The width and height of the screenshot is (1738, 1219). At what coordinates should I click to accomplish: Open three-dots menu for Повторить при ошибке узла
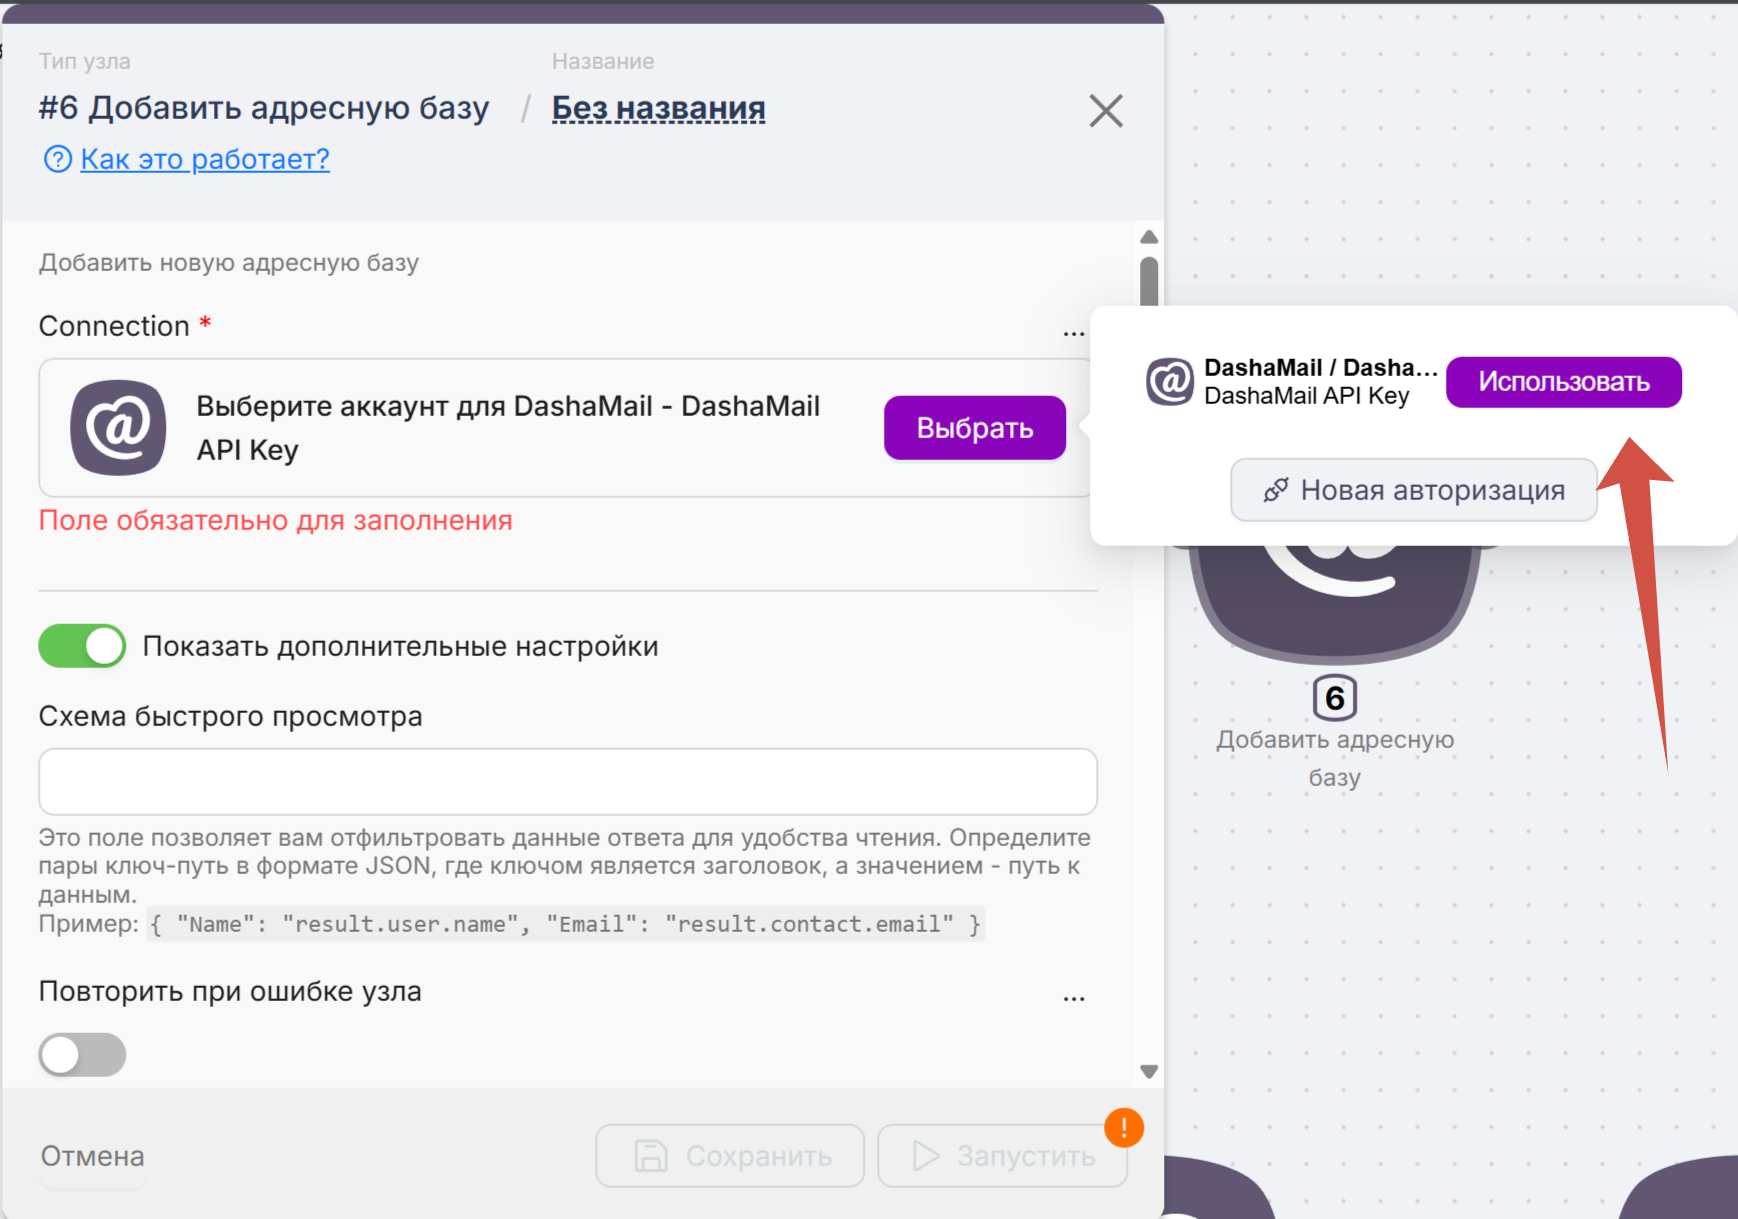tap(1073, 997)
